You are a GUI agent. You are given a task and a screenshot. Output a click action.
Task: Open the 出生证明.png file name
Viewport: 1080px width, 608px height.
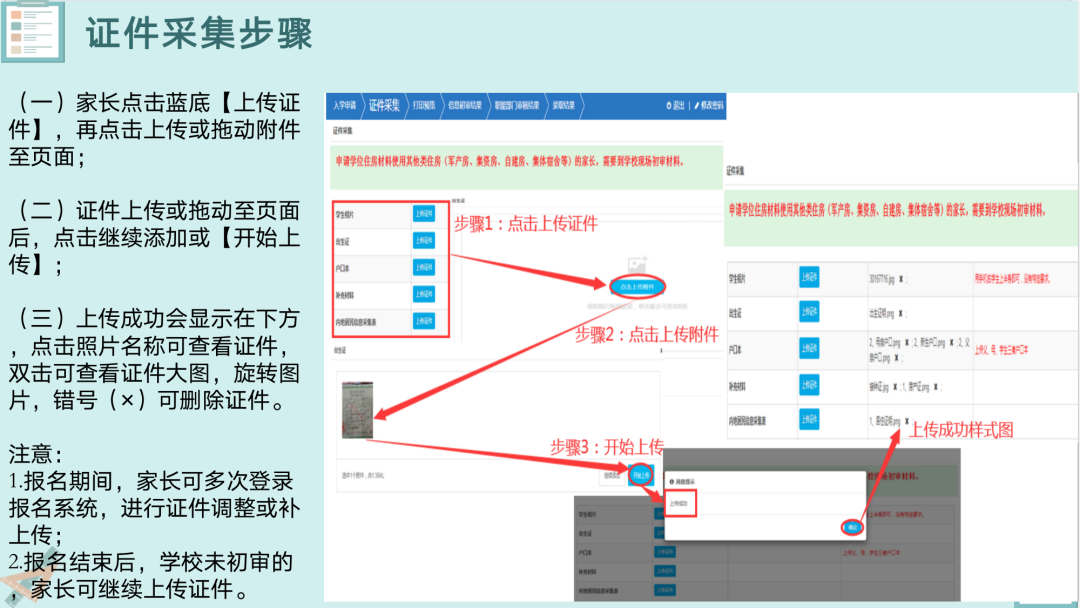pos(881,313)
